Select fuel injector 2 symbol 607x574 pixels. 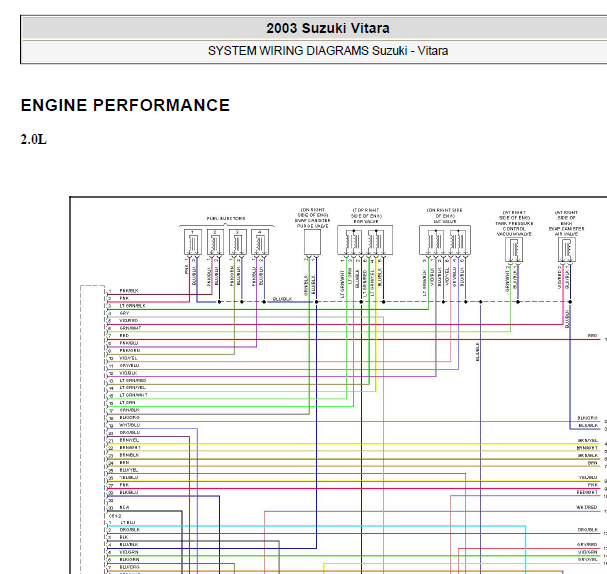click(x=215, y=242)
